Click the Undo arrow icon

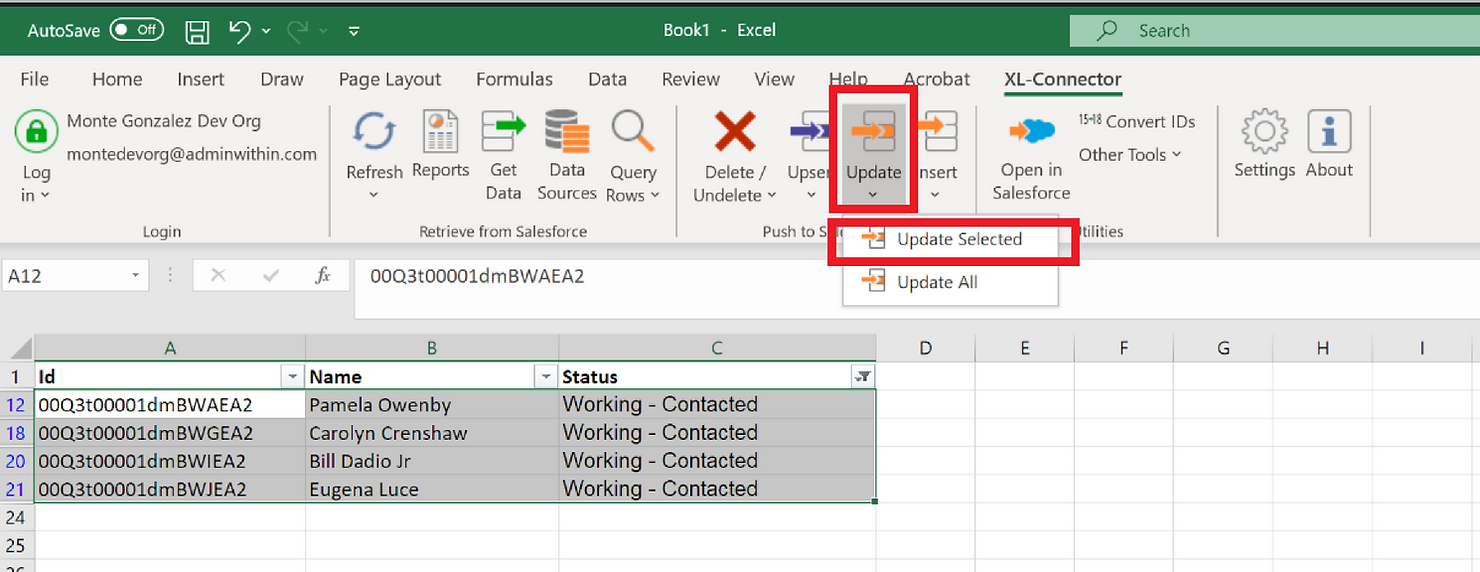click(240, 31)
